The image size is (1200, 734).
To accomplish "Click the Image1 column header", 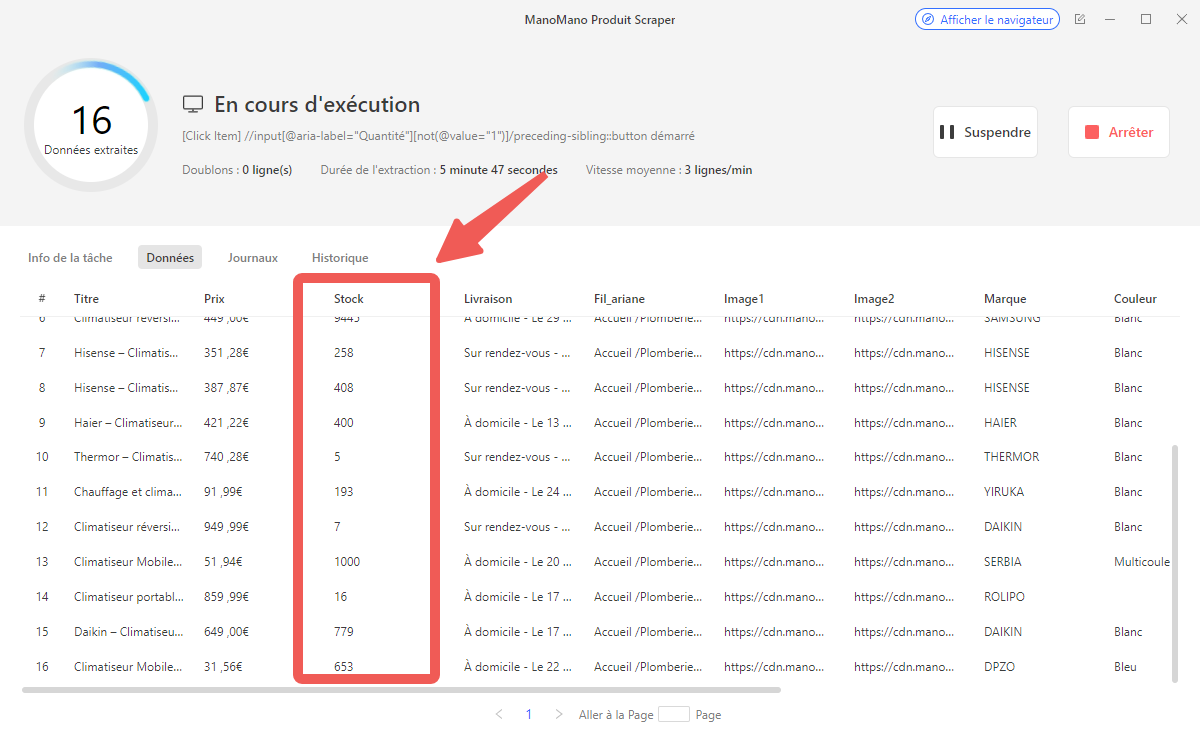I will (744, 299).
